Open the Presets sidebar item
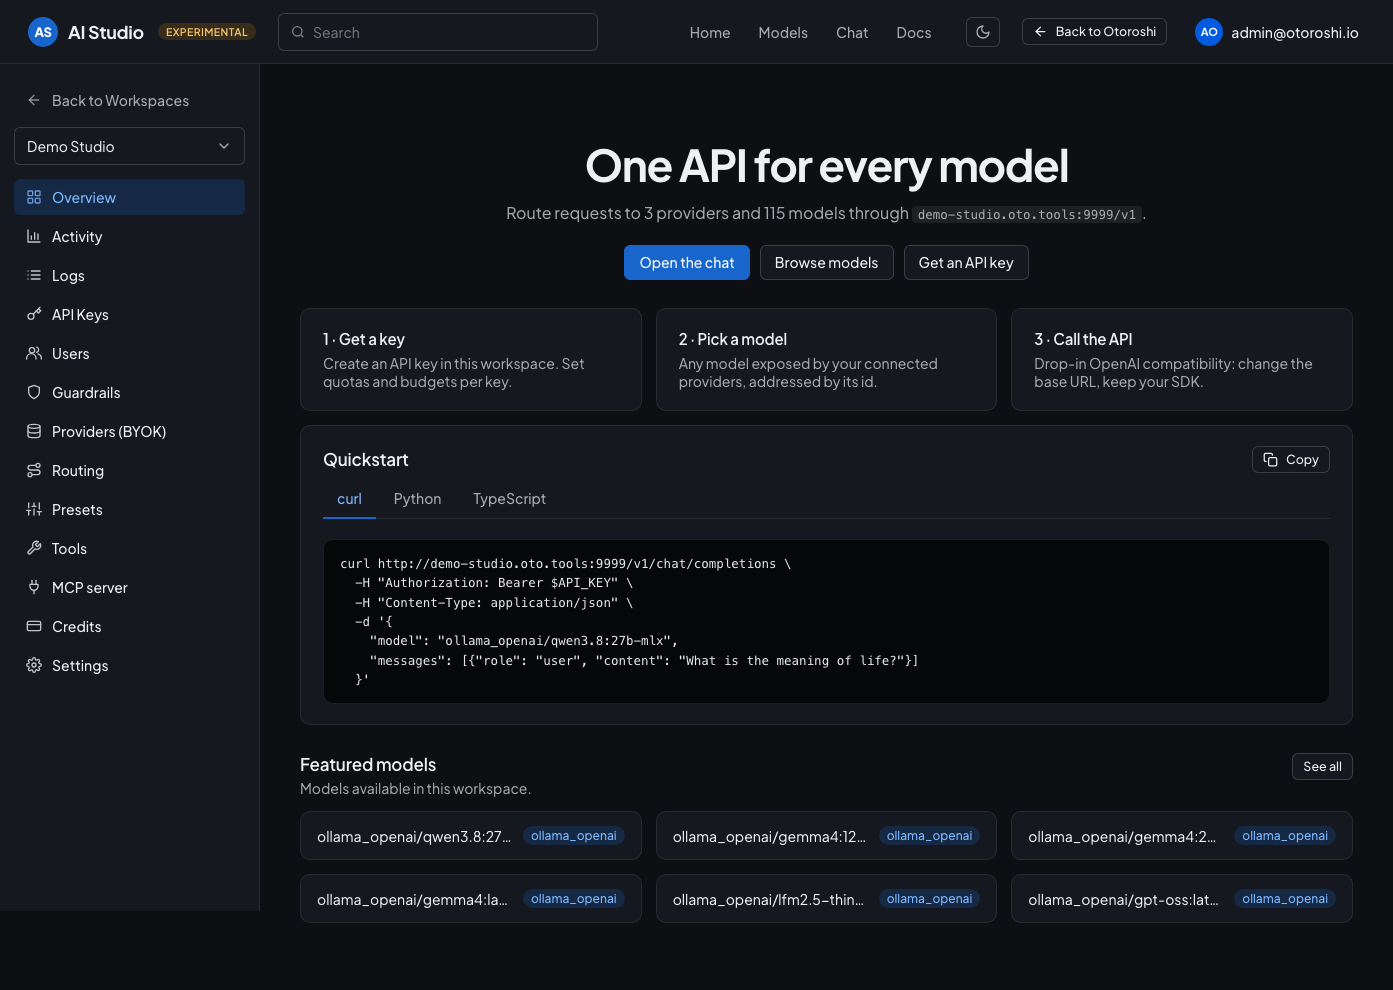 click(129, 509)
